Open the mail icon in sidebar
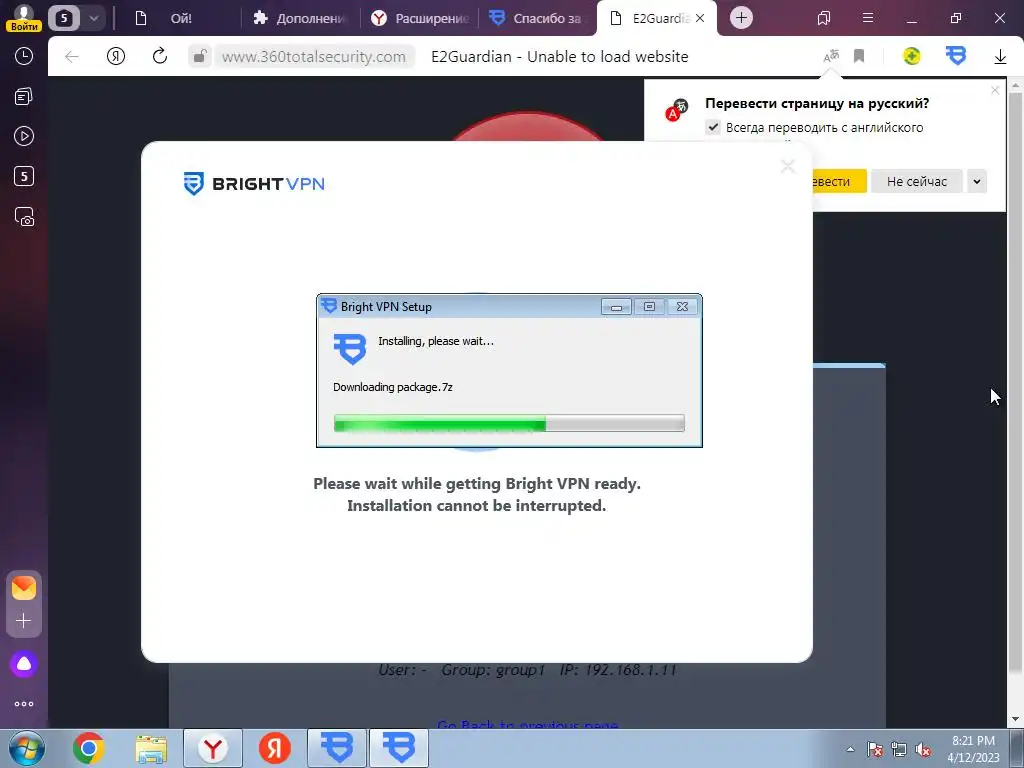This screenshot has height=768, width=1024. point(24,588)
